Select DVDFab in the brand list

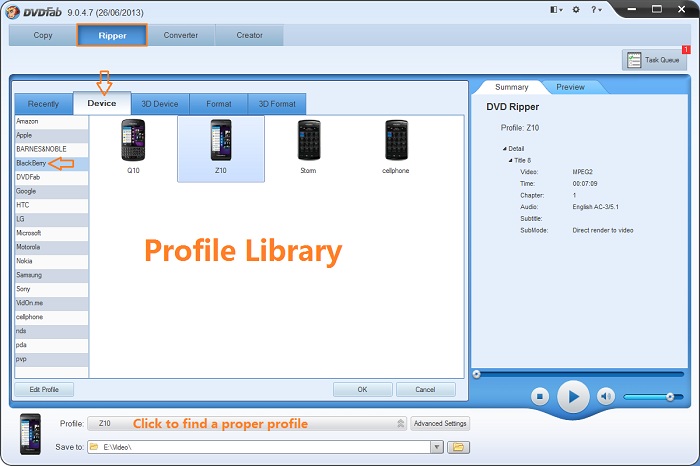click(x=51, y=177)
